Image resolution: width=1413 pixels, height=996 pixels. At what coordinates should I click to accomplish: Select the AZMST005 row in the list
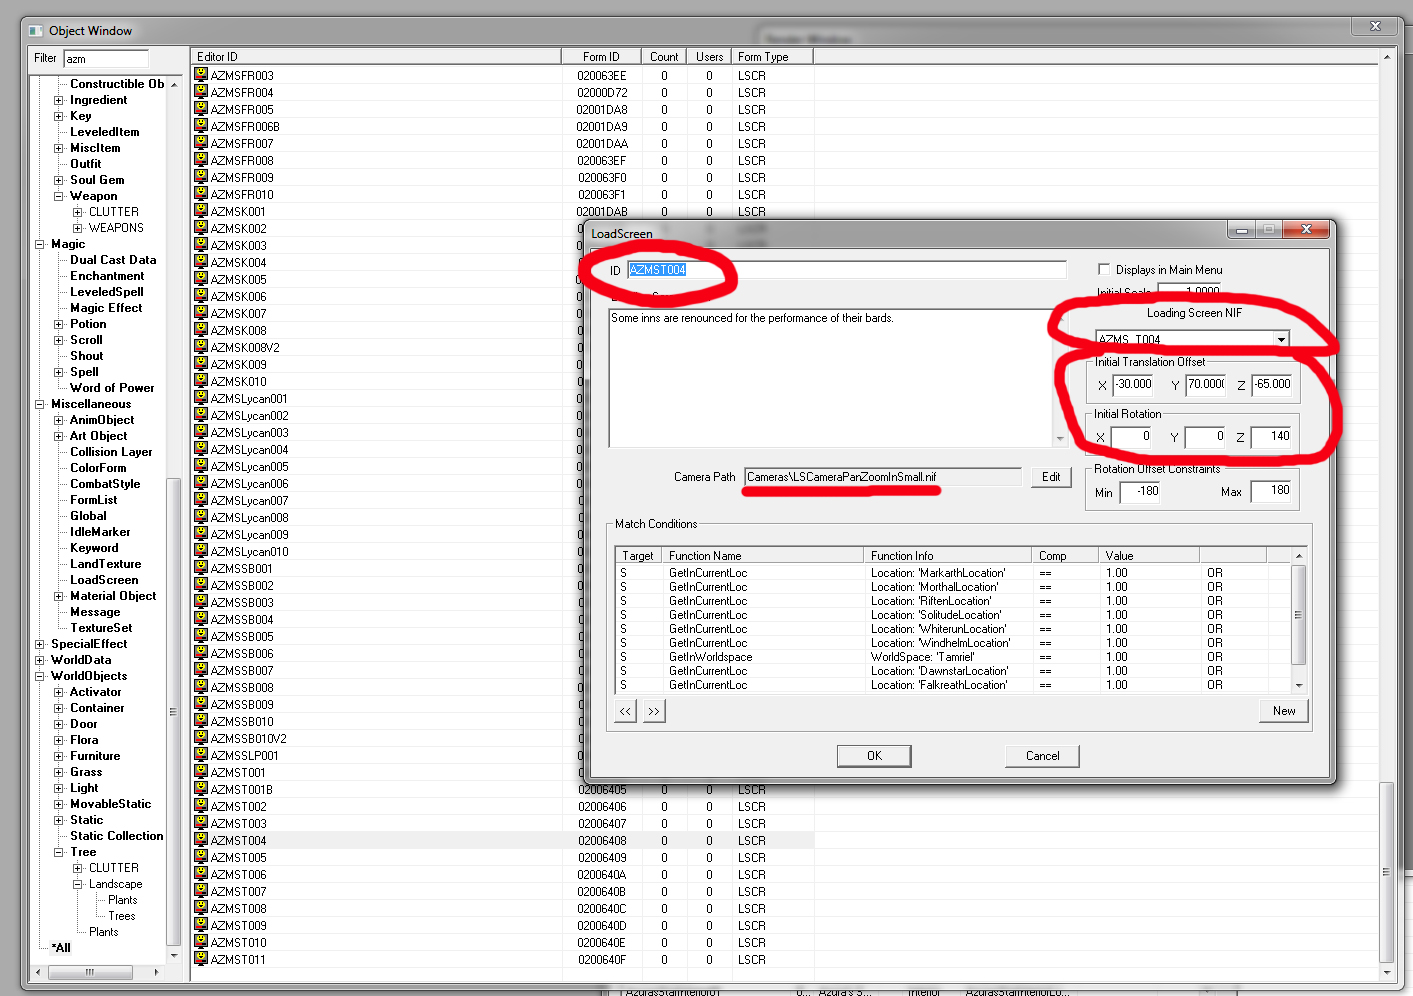503,857
